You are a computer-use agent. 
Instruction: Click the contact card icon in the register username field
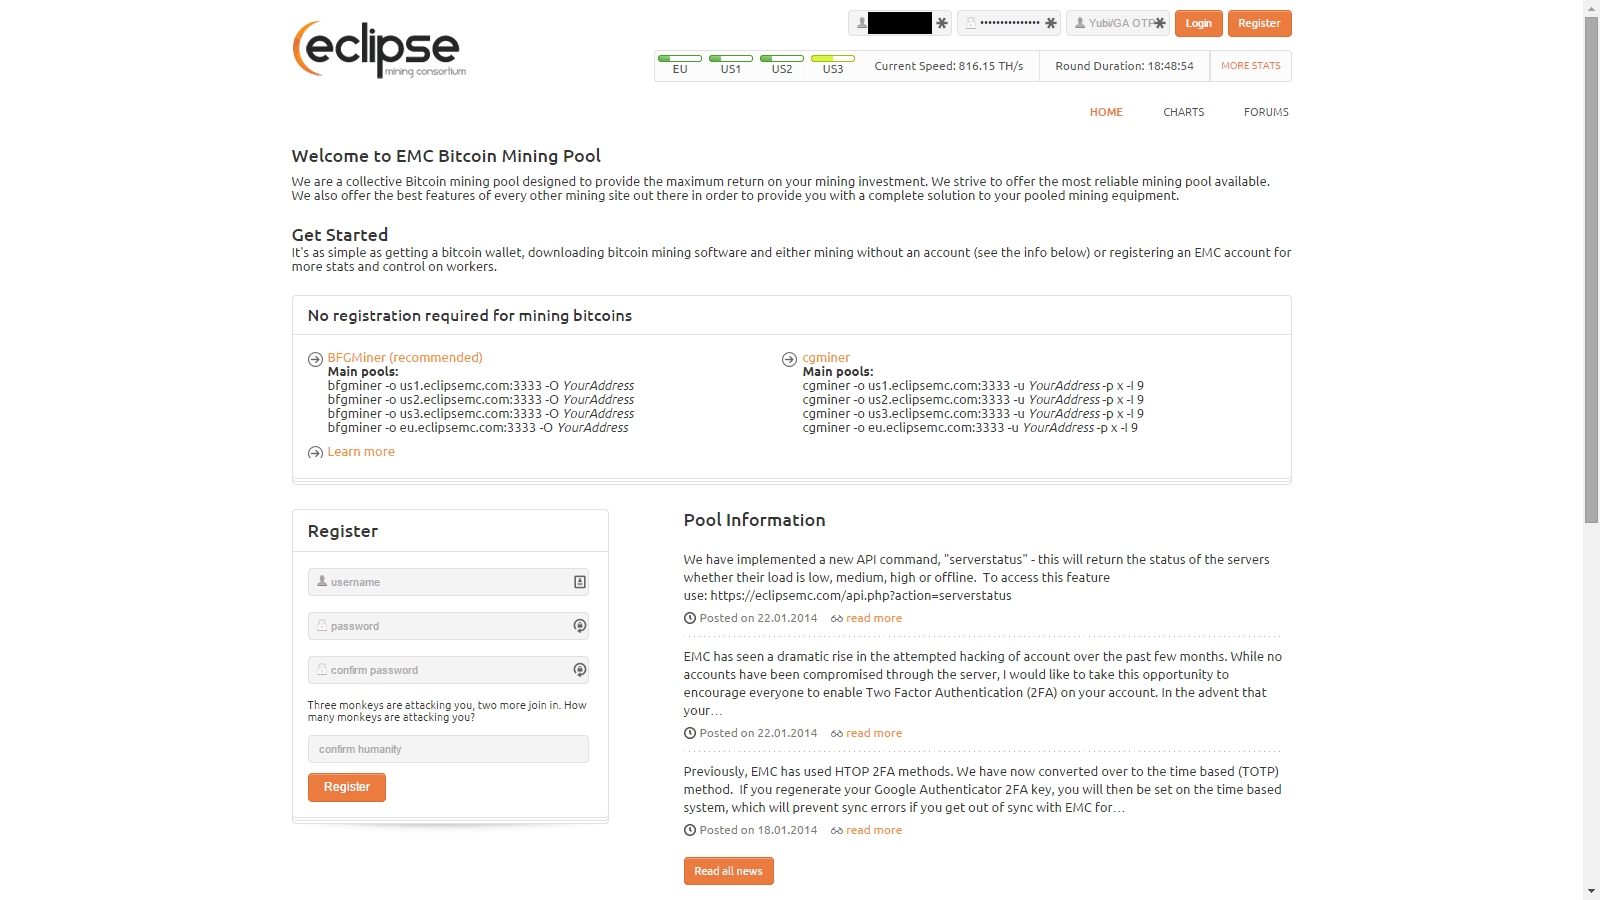579,582
